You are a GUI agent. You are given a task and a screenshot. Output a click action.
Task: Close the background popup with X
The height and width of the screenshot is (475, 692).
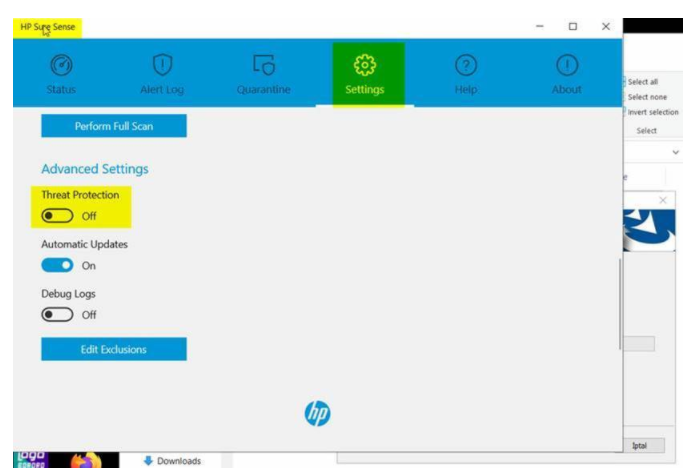click(663, 200)
